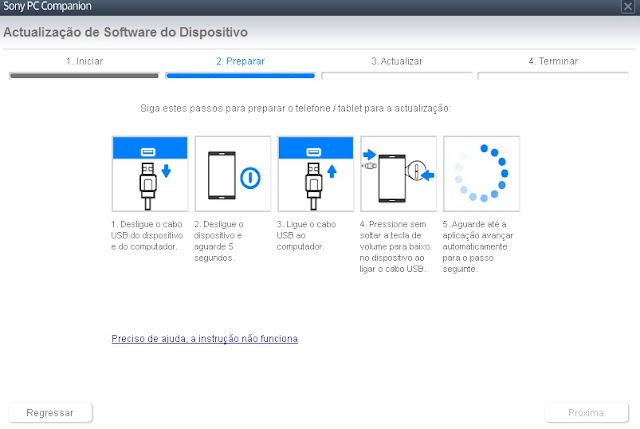
Task: Click the grey Iniciar progress bar
Action: tap(84, 76)
